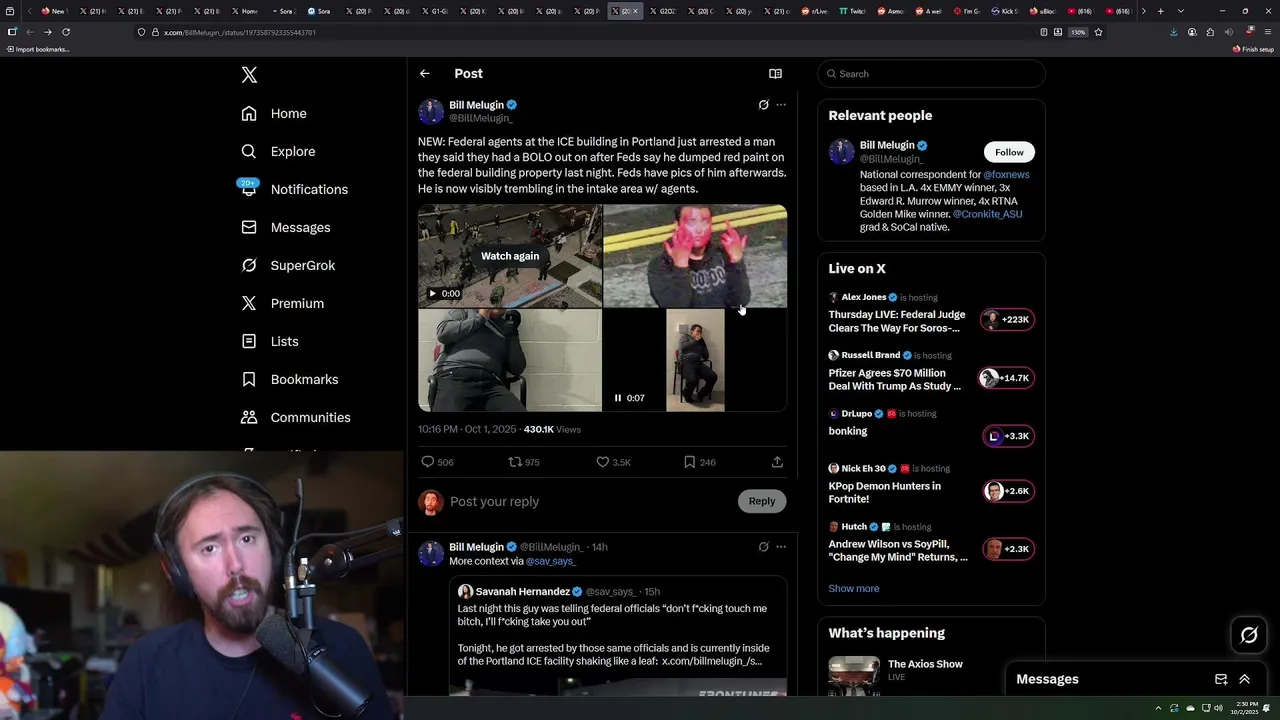
Task: Open the officer back photo thumbnail
Action: [x=510, y=360]
